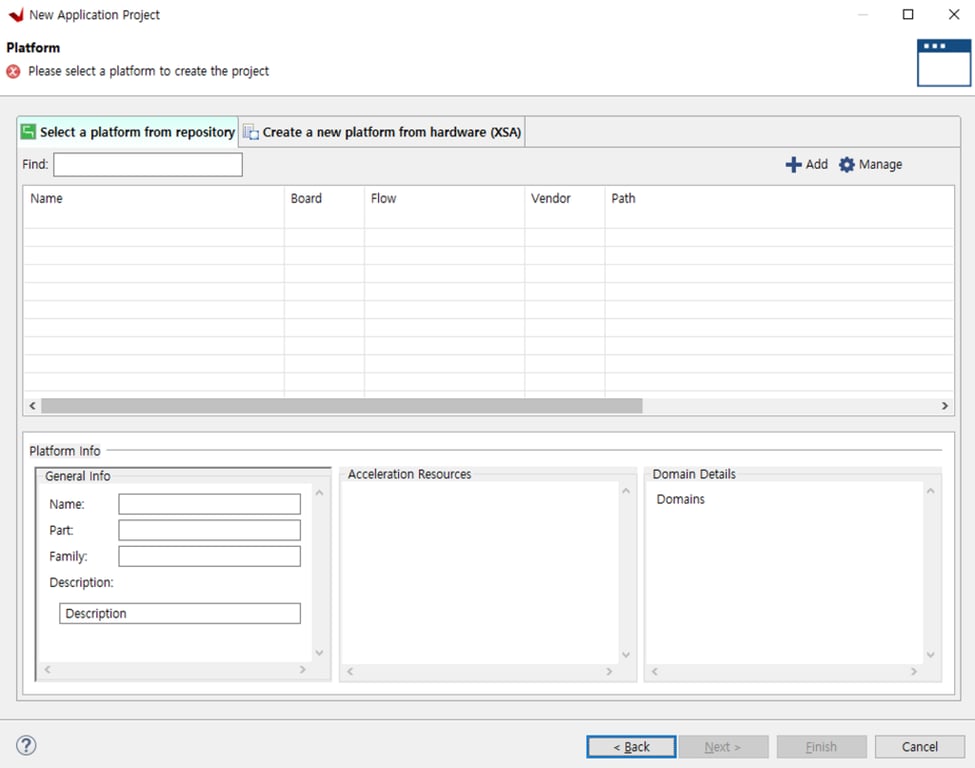Click the Next button
975x768 pixels.
[x=723, y=747]
